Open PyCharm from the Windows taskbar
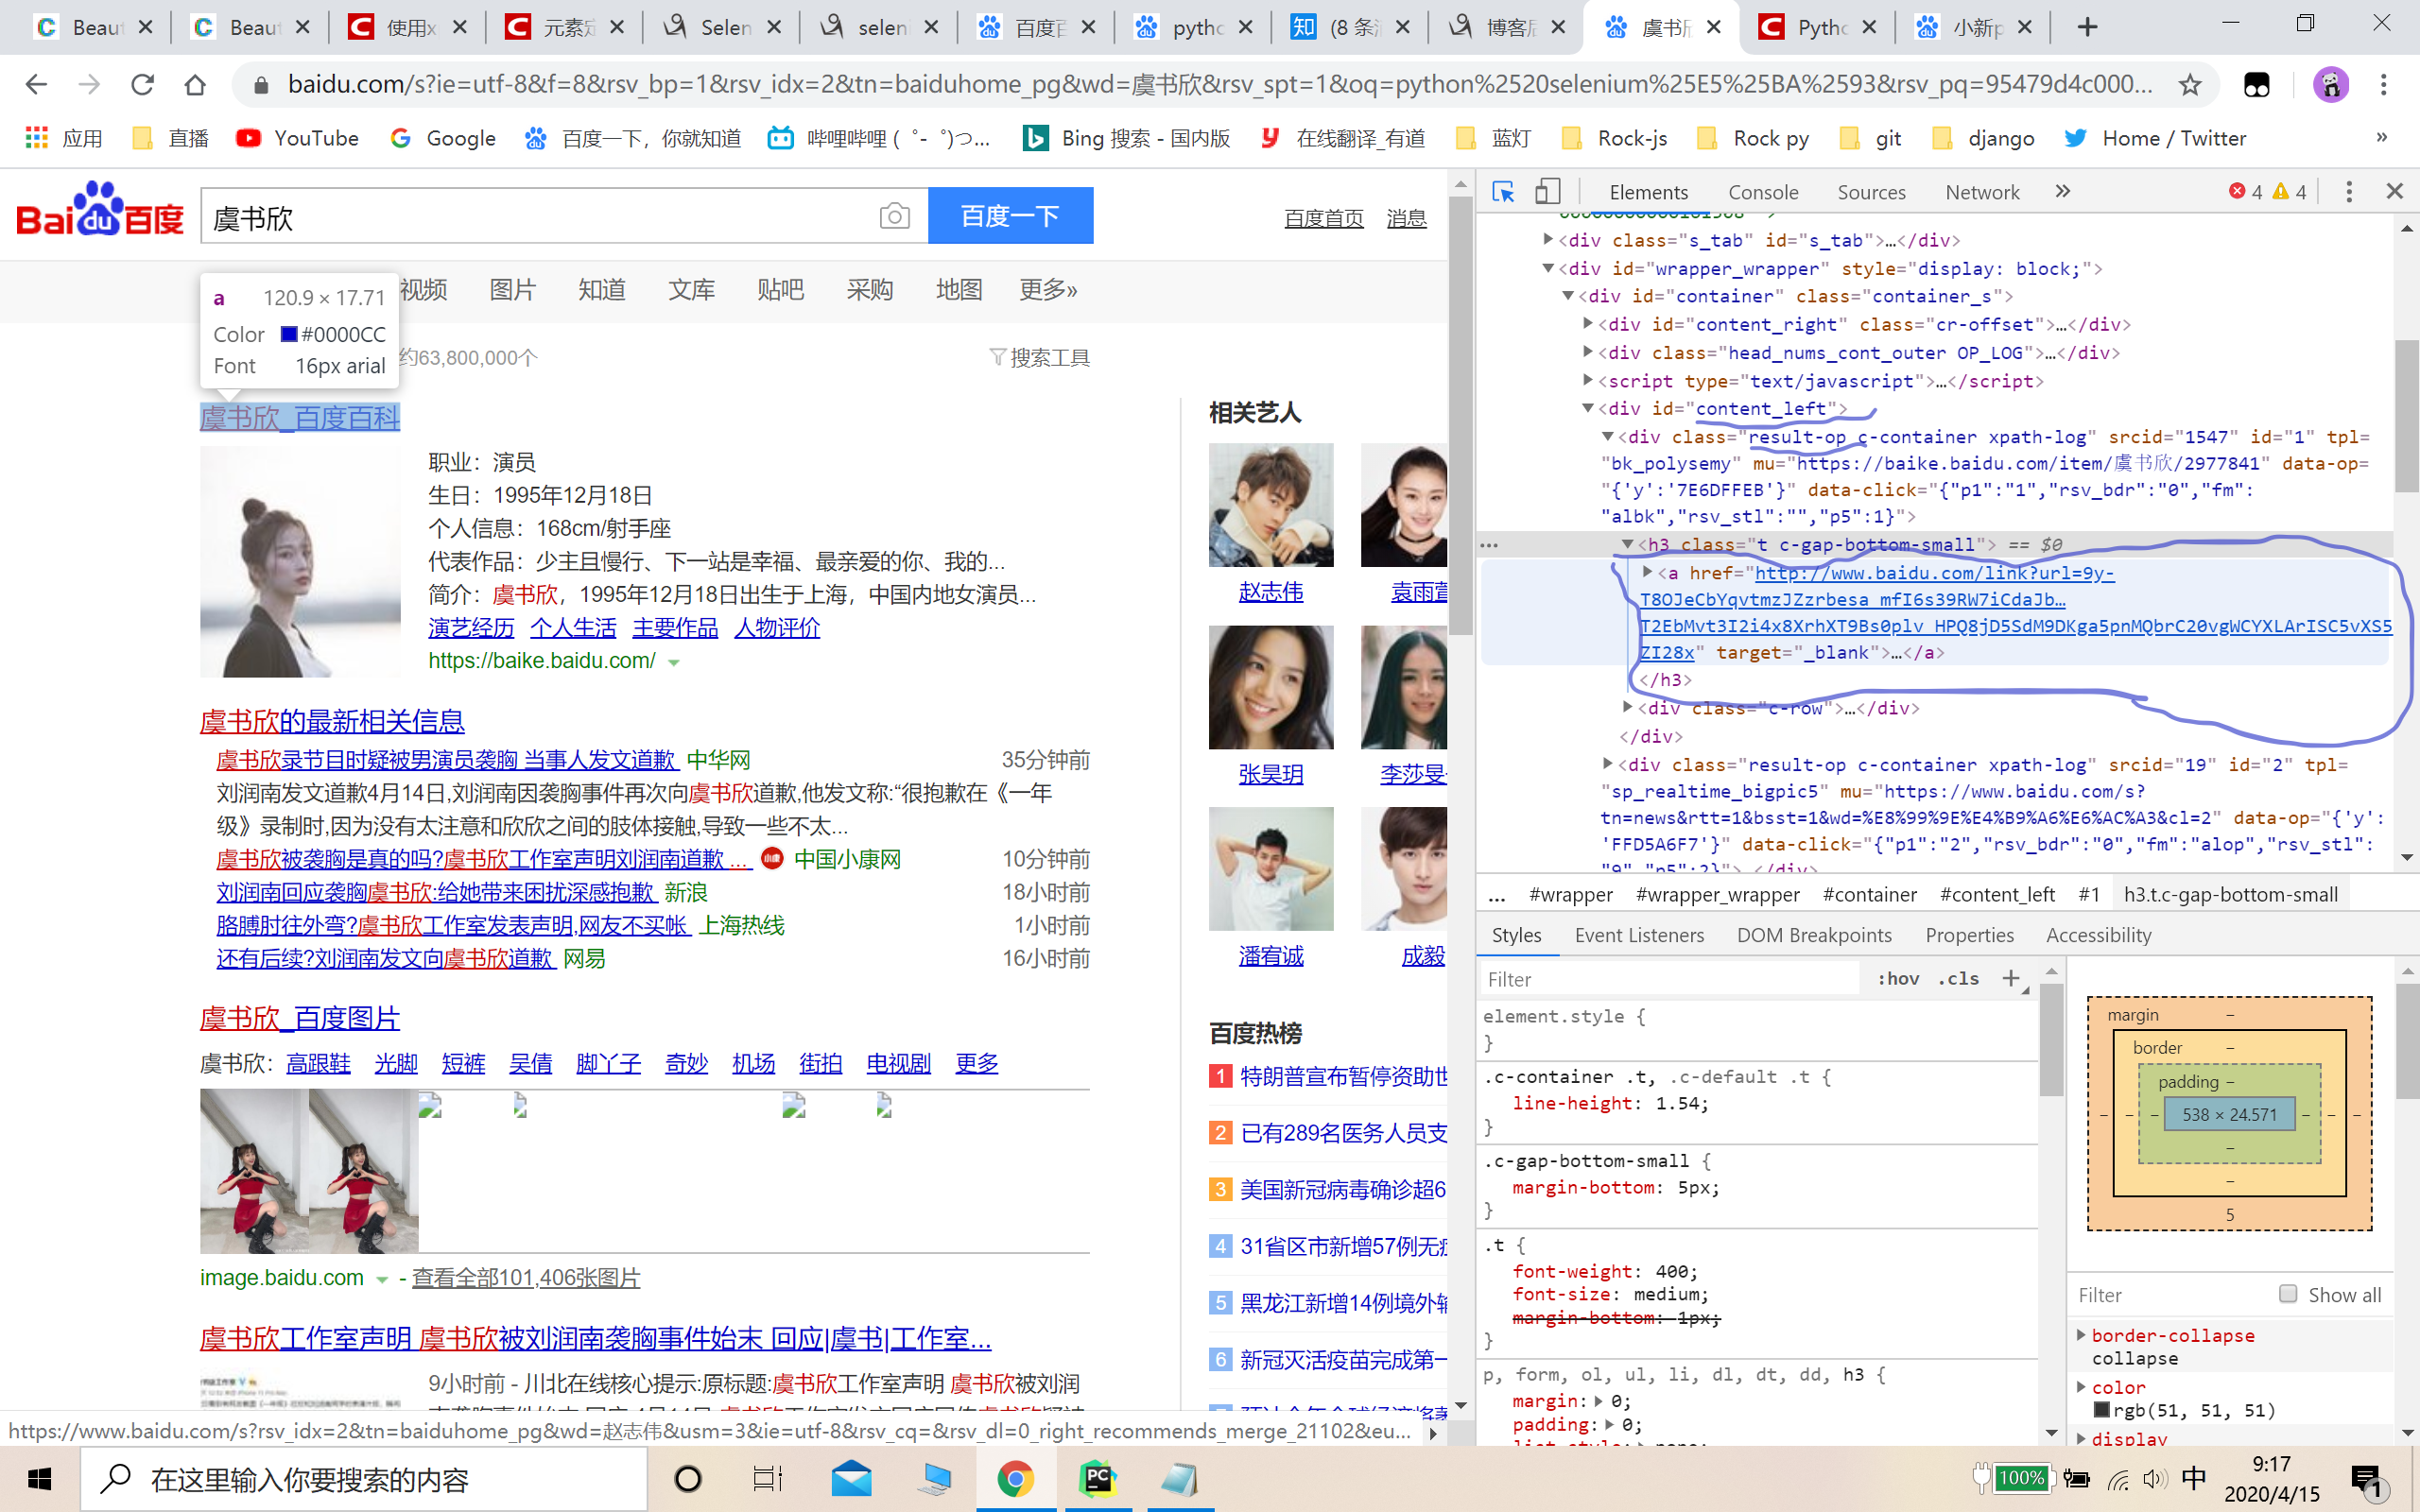 (x=1098, y=1478)
